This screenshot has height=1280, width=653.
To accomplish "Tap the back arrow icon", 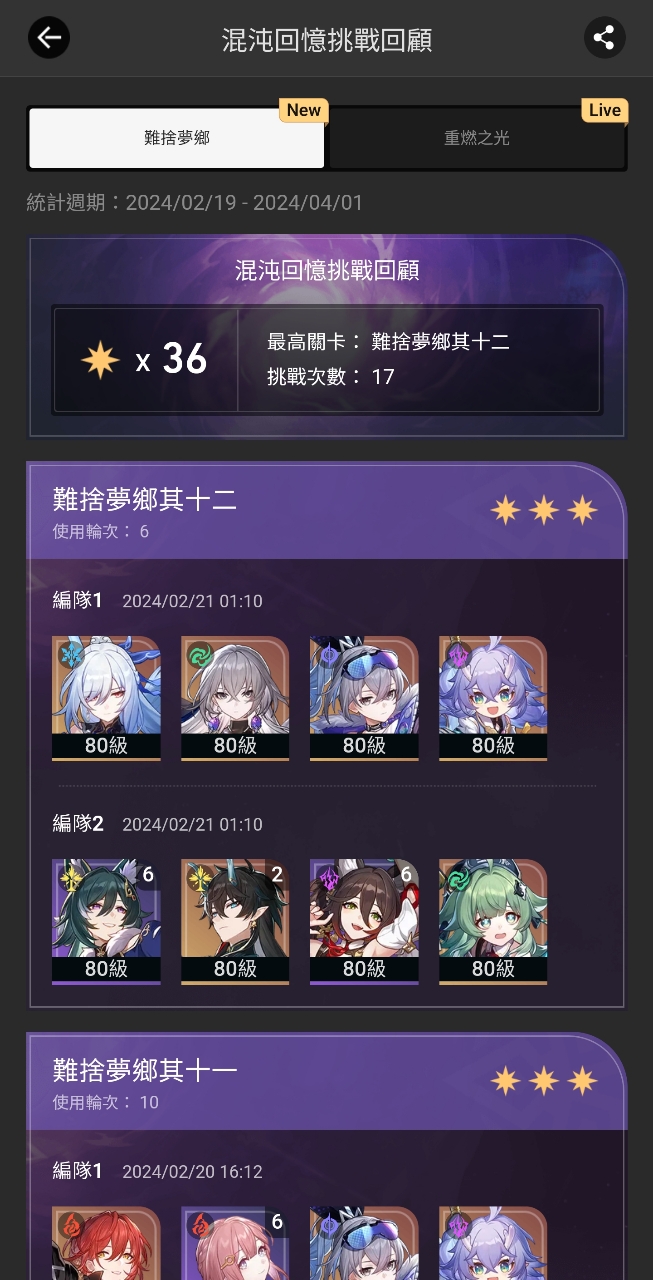I will [x=48, y=38].
